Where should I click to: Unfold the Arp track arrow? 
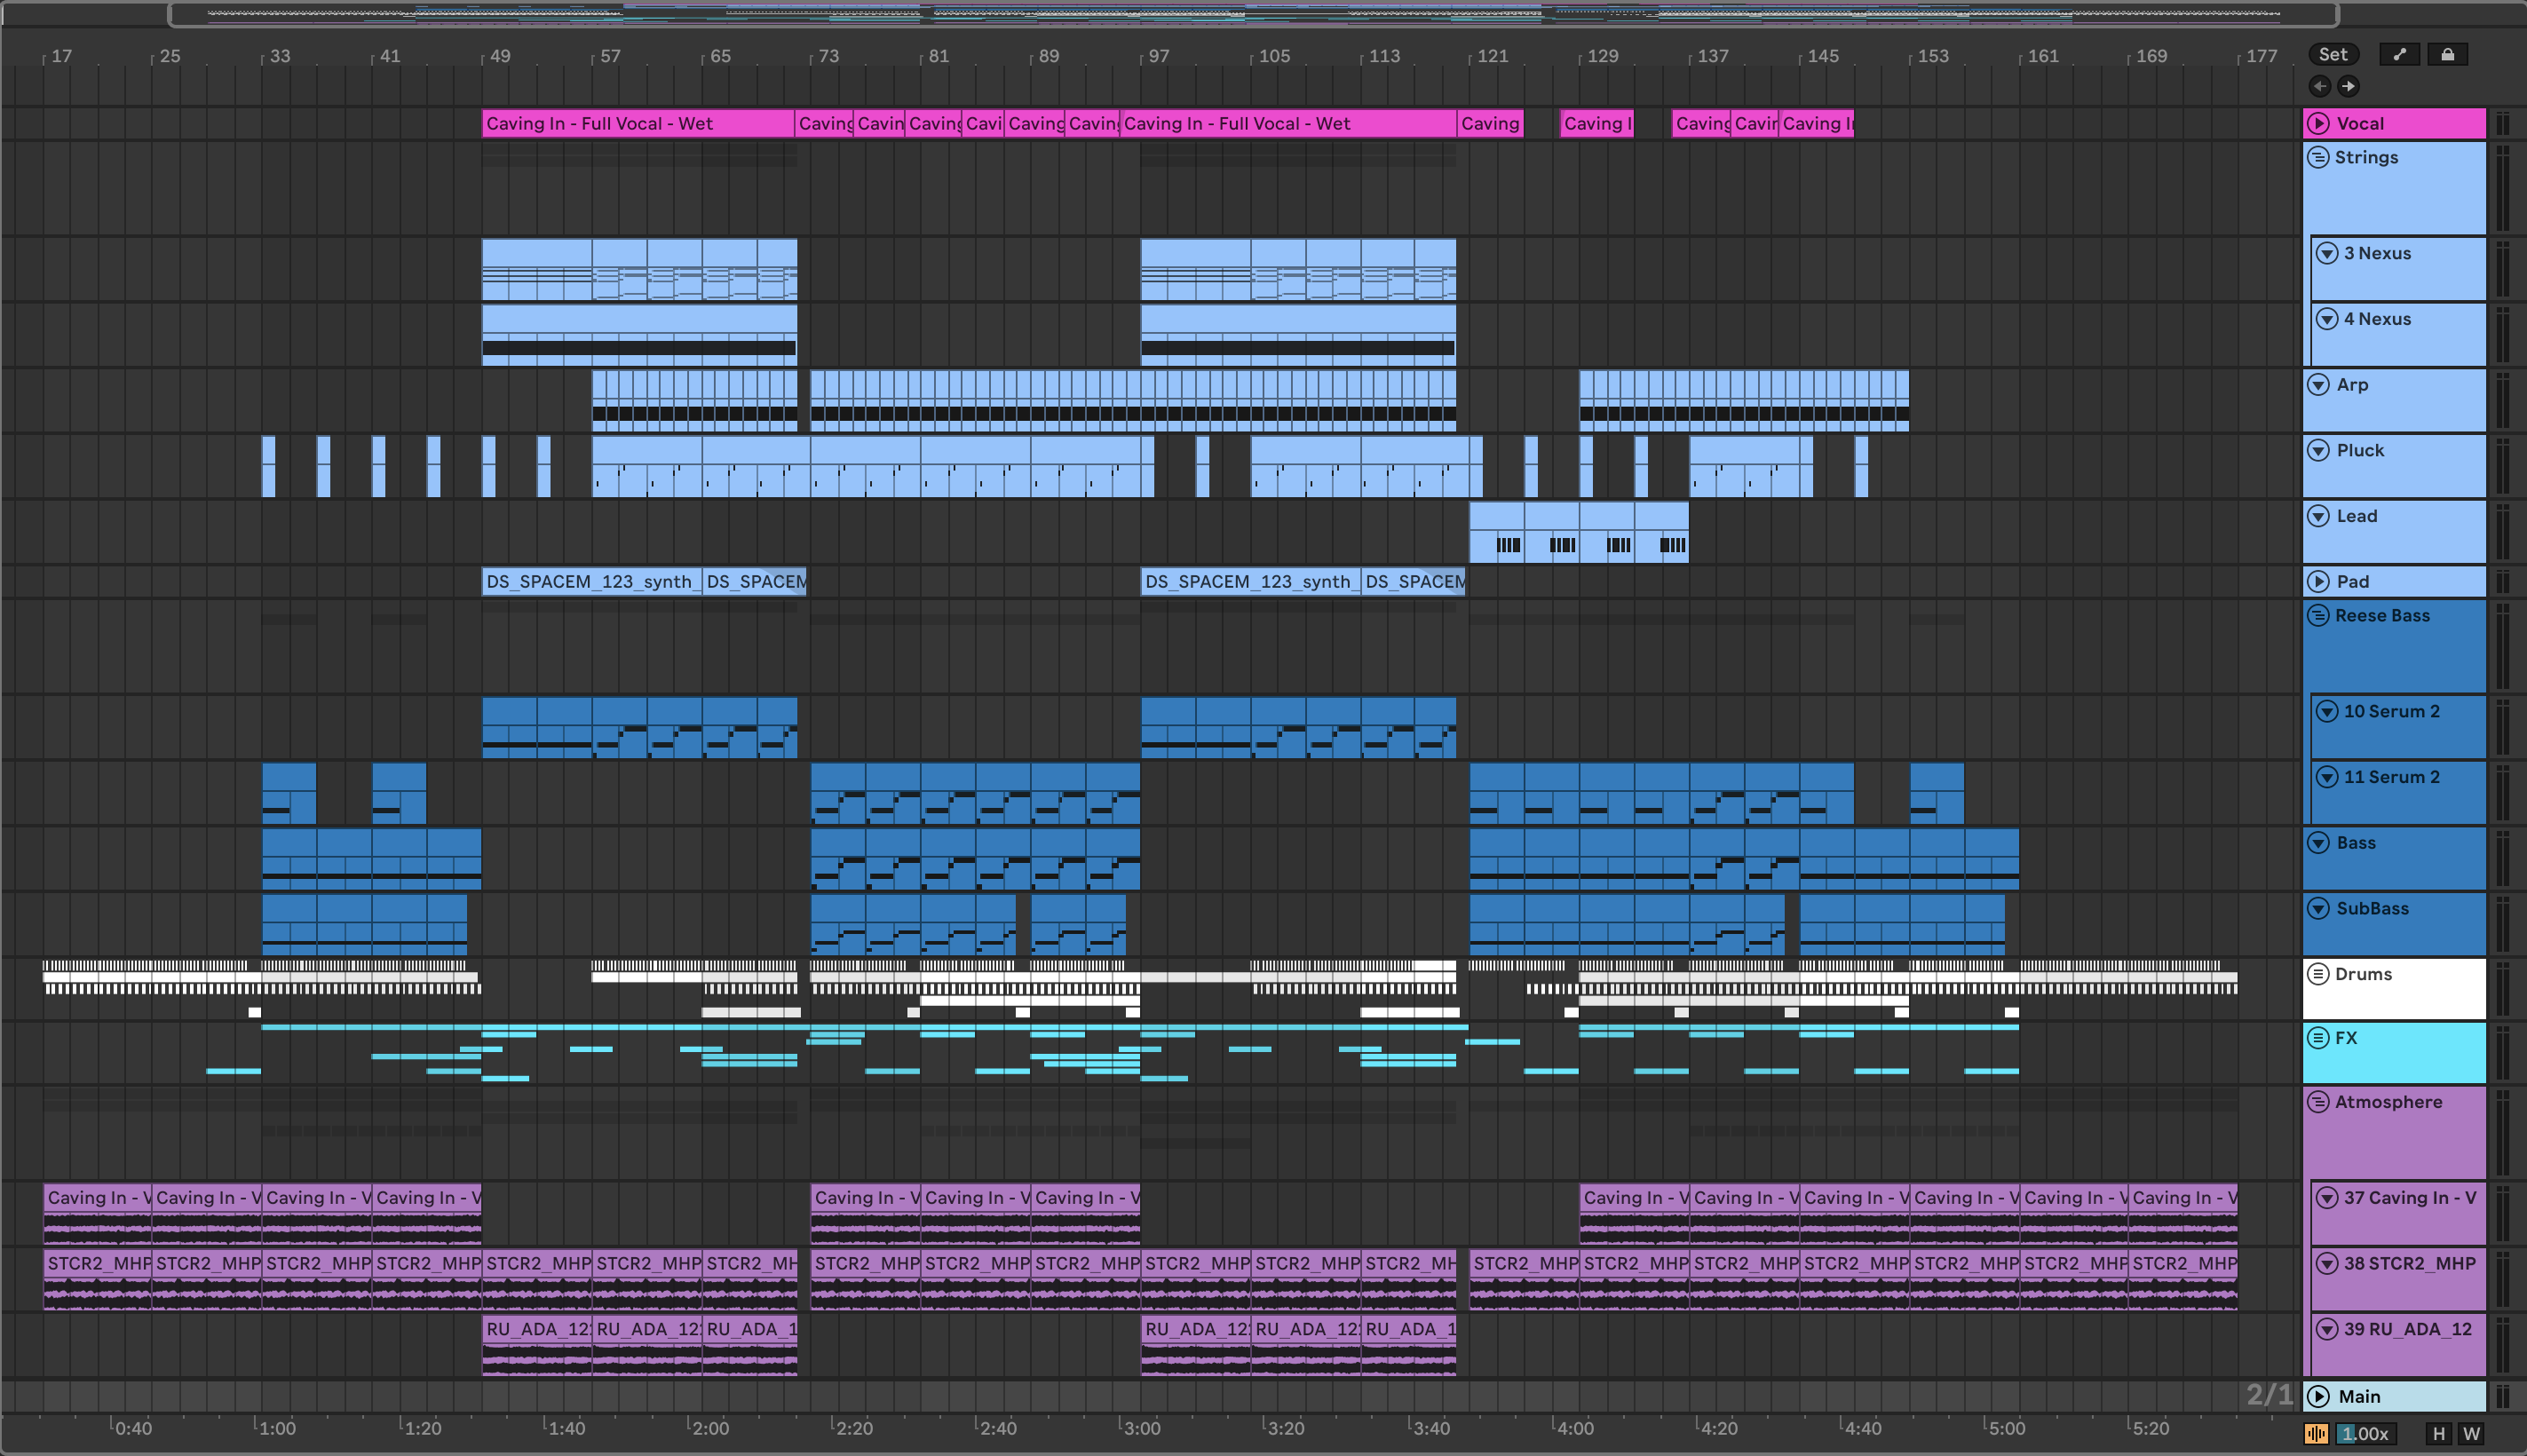[x=2318, y=385]
